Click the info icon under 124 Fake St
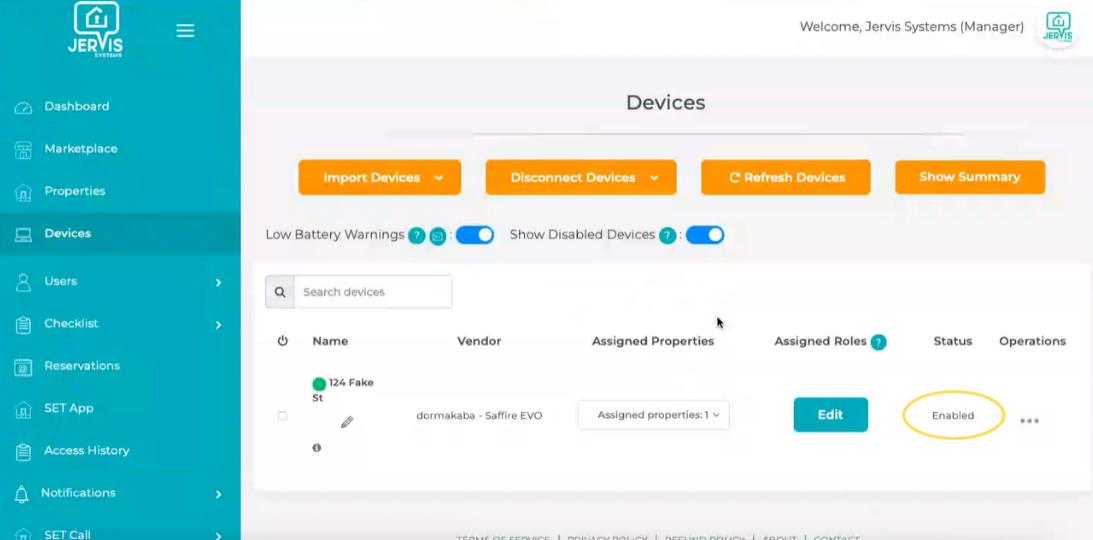Image resolution: width=1093 pixels, height=540 pixels. tap(316, 448)
